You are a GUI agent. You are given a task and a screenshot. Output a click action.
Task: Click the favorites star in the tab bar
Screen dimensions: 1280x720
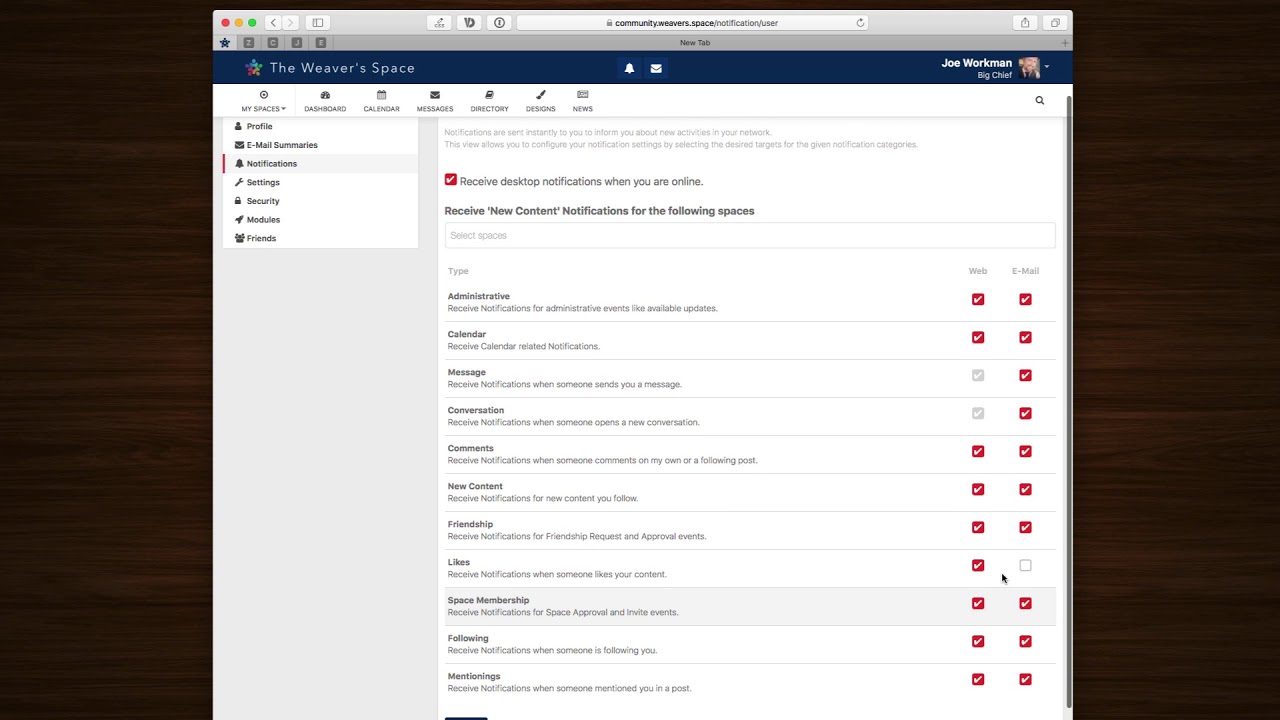pos(224,43)
